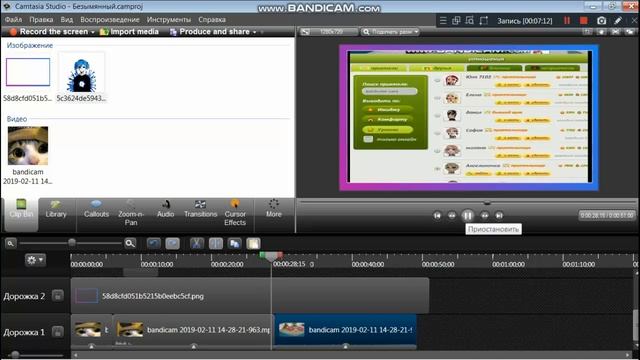
Task: Adjust track height slider at bottom left
Action: click(15, 355)
